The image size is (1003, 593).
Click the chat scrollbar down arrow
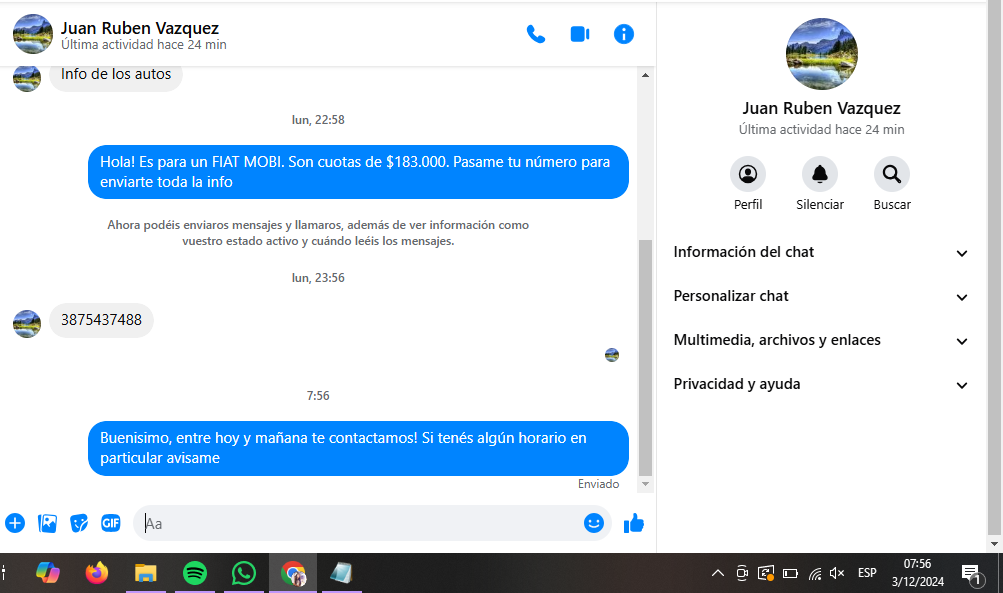[x=645, y=484]
